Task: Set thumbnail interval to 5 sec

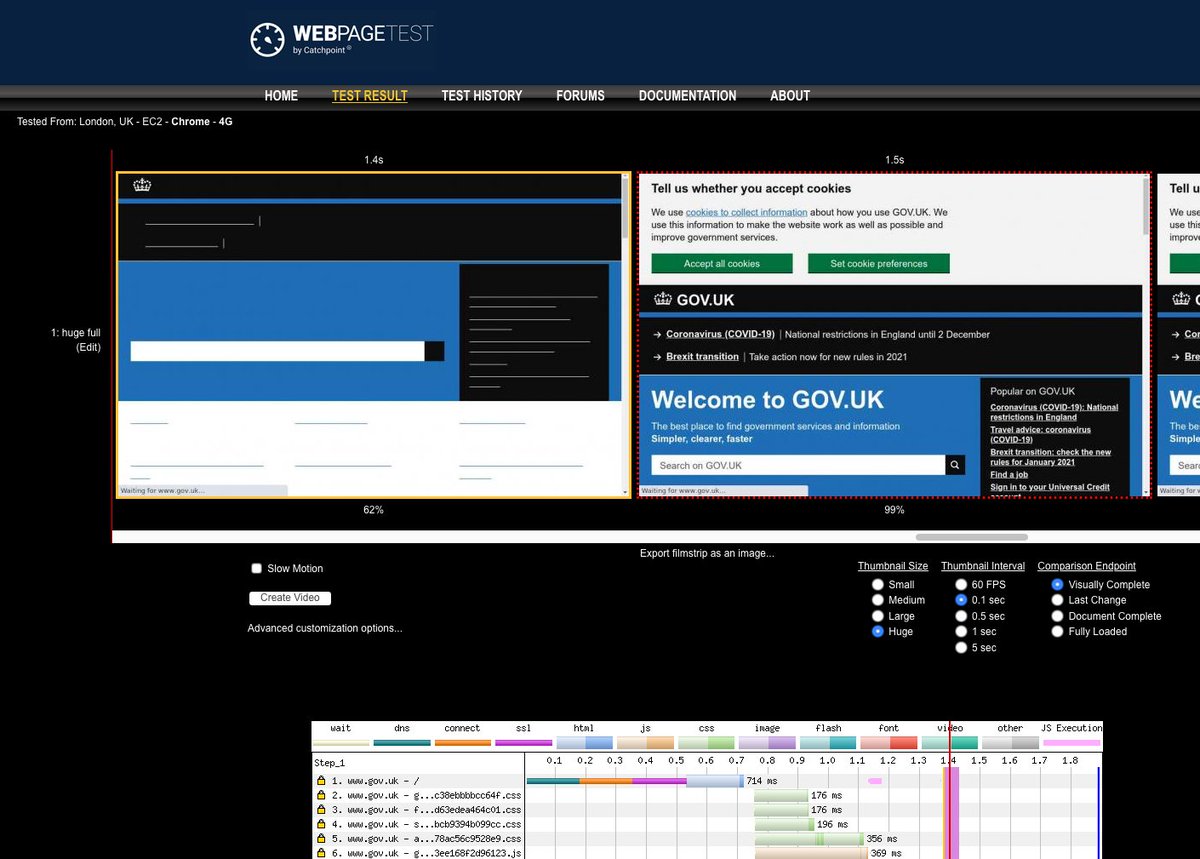Action: 962,648
